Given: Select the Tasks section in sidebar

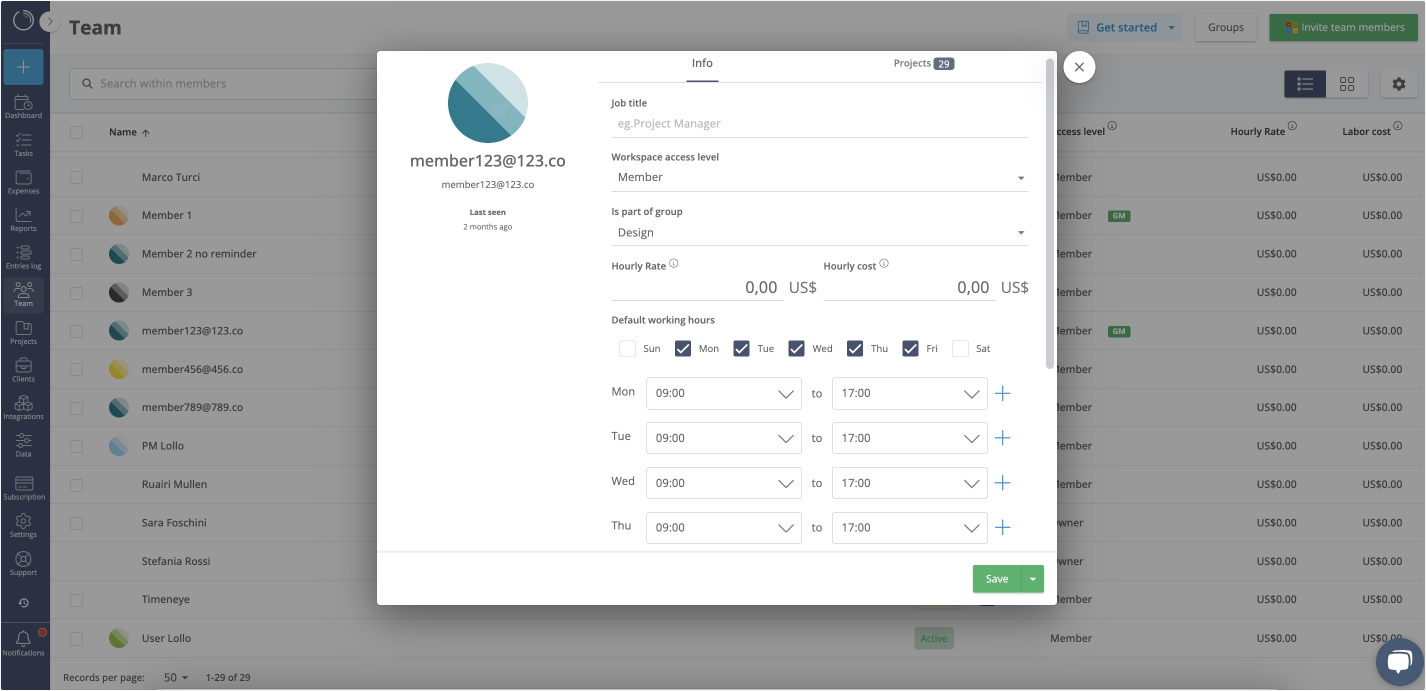Looking at the screenshot, I should (x=23, y=143).
